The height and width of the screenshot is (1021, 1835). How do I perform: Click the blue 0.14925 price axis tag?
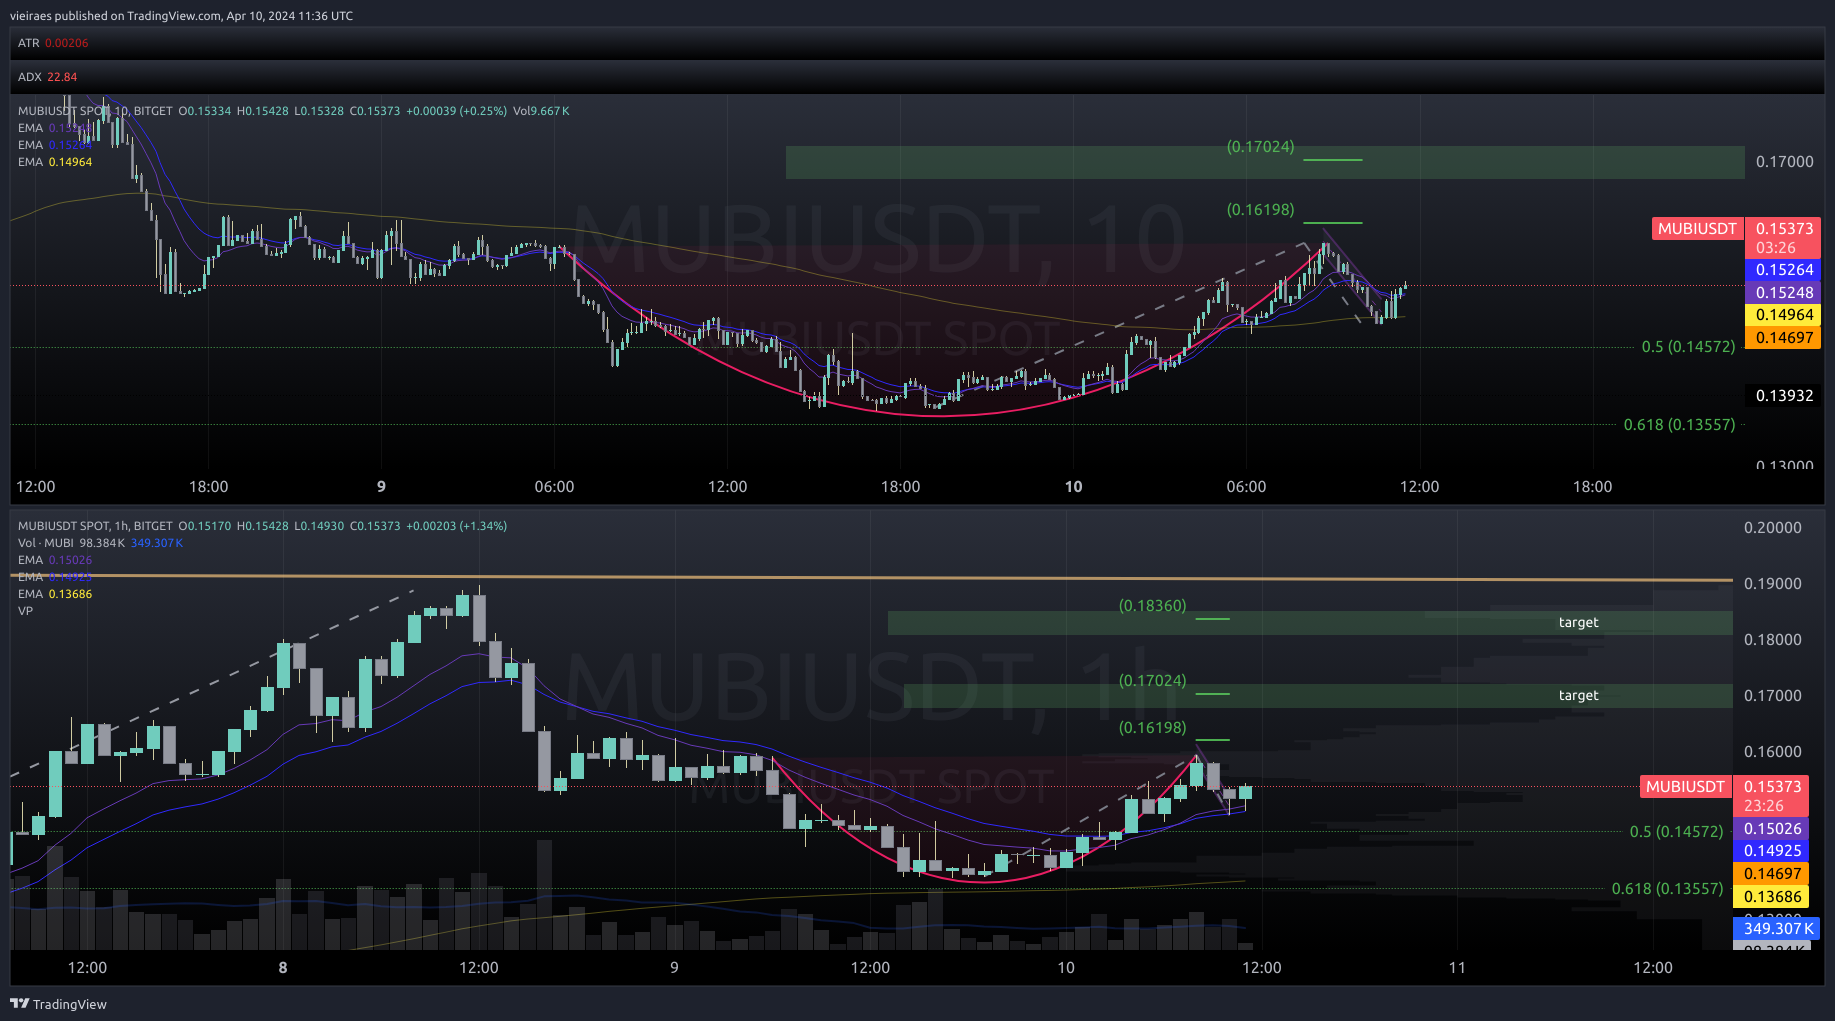pos(1772,851)
